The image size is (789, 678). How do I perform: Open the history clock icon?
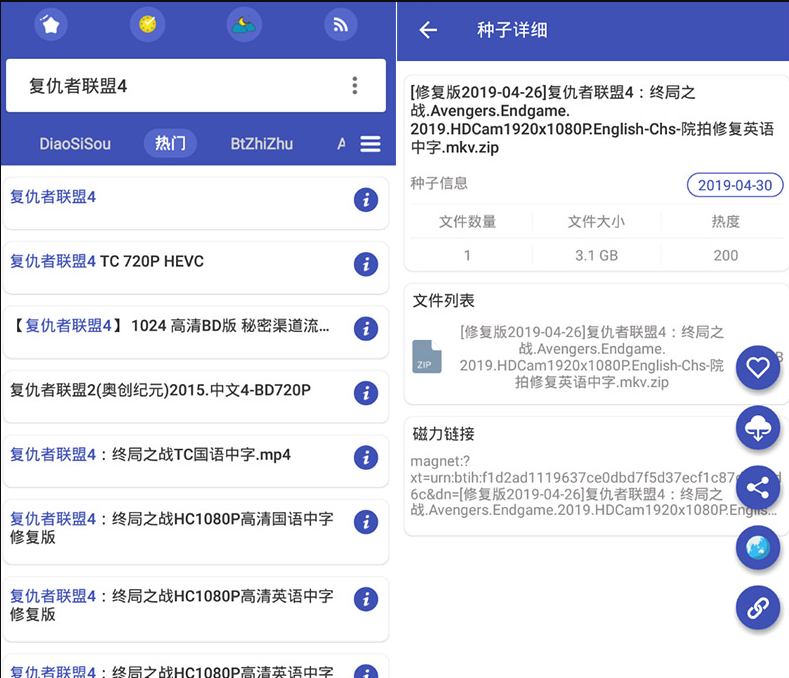pos(147,24)
